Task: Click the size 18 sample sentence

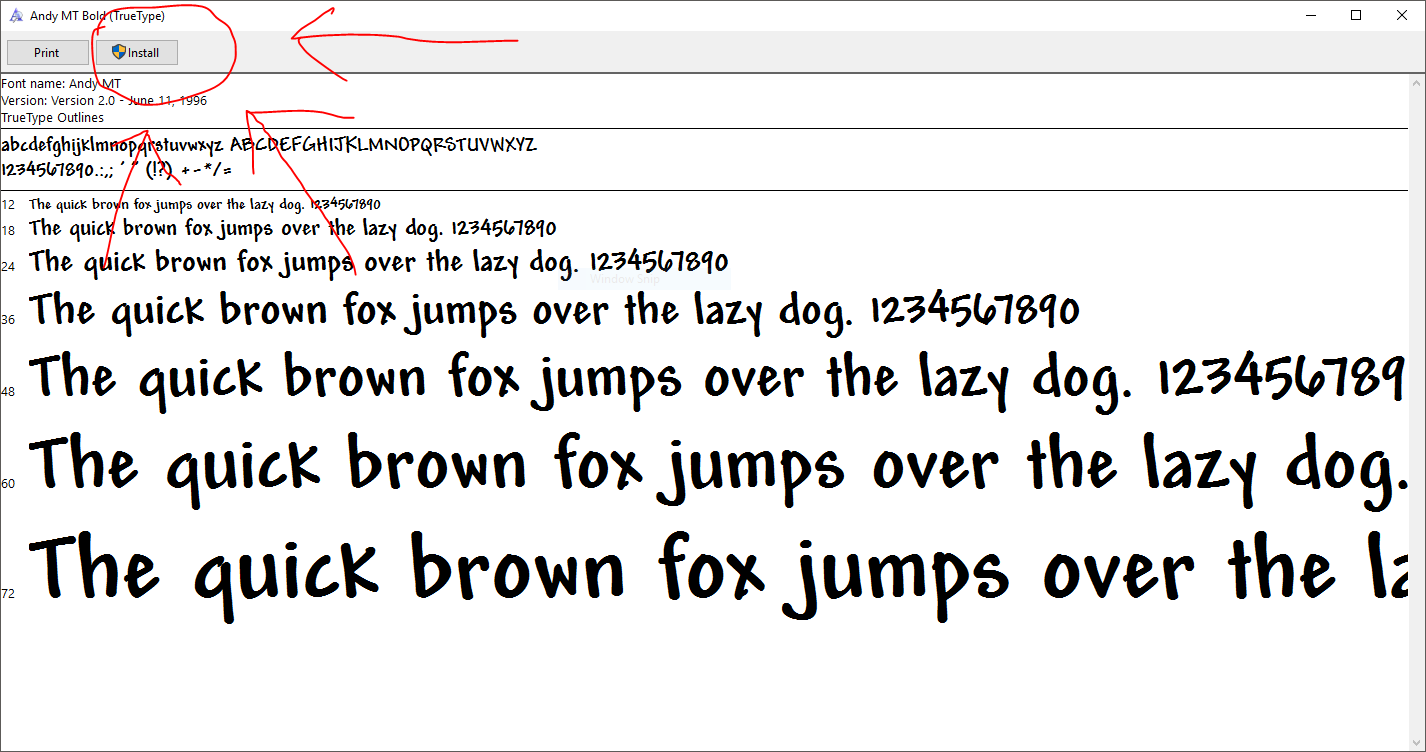Action: click(292, 229)
